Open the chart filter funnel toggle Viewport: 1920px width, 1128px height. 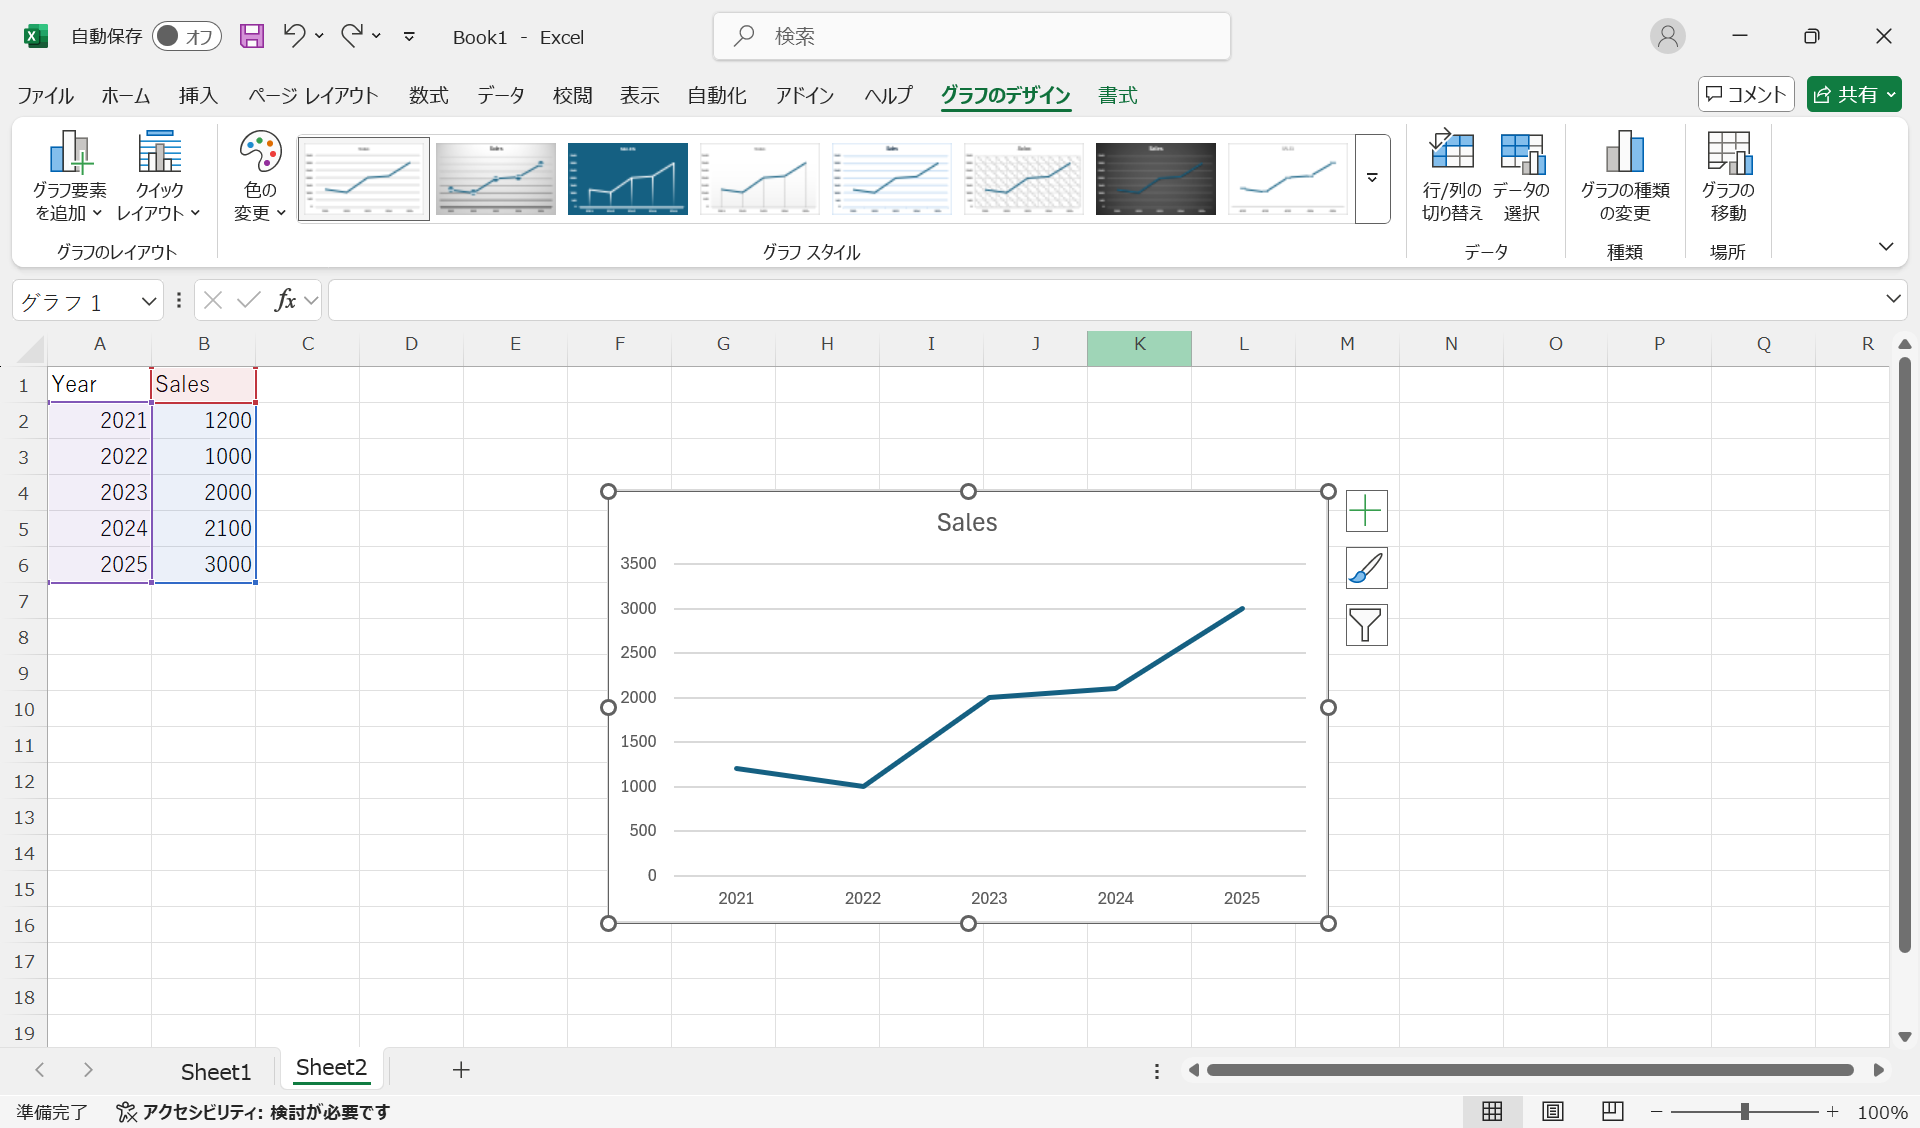(1366, 625)
